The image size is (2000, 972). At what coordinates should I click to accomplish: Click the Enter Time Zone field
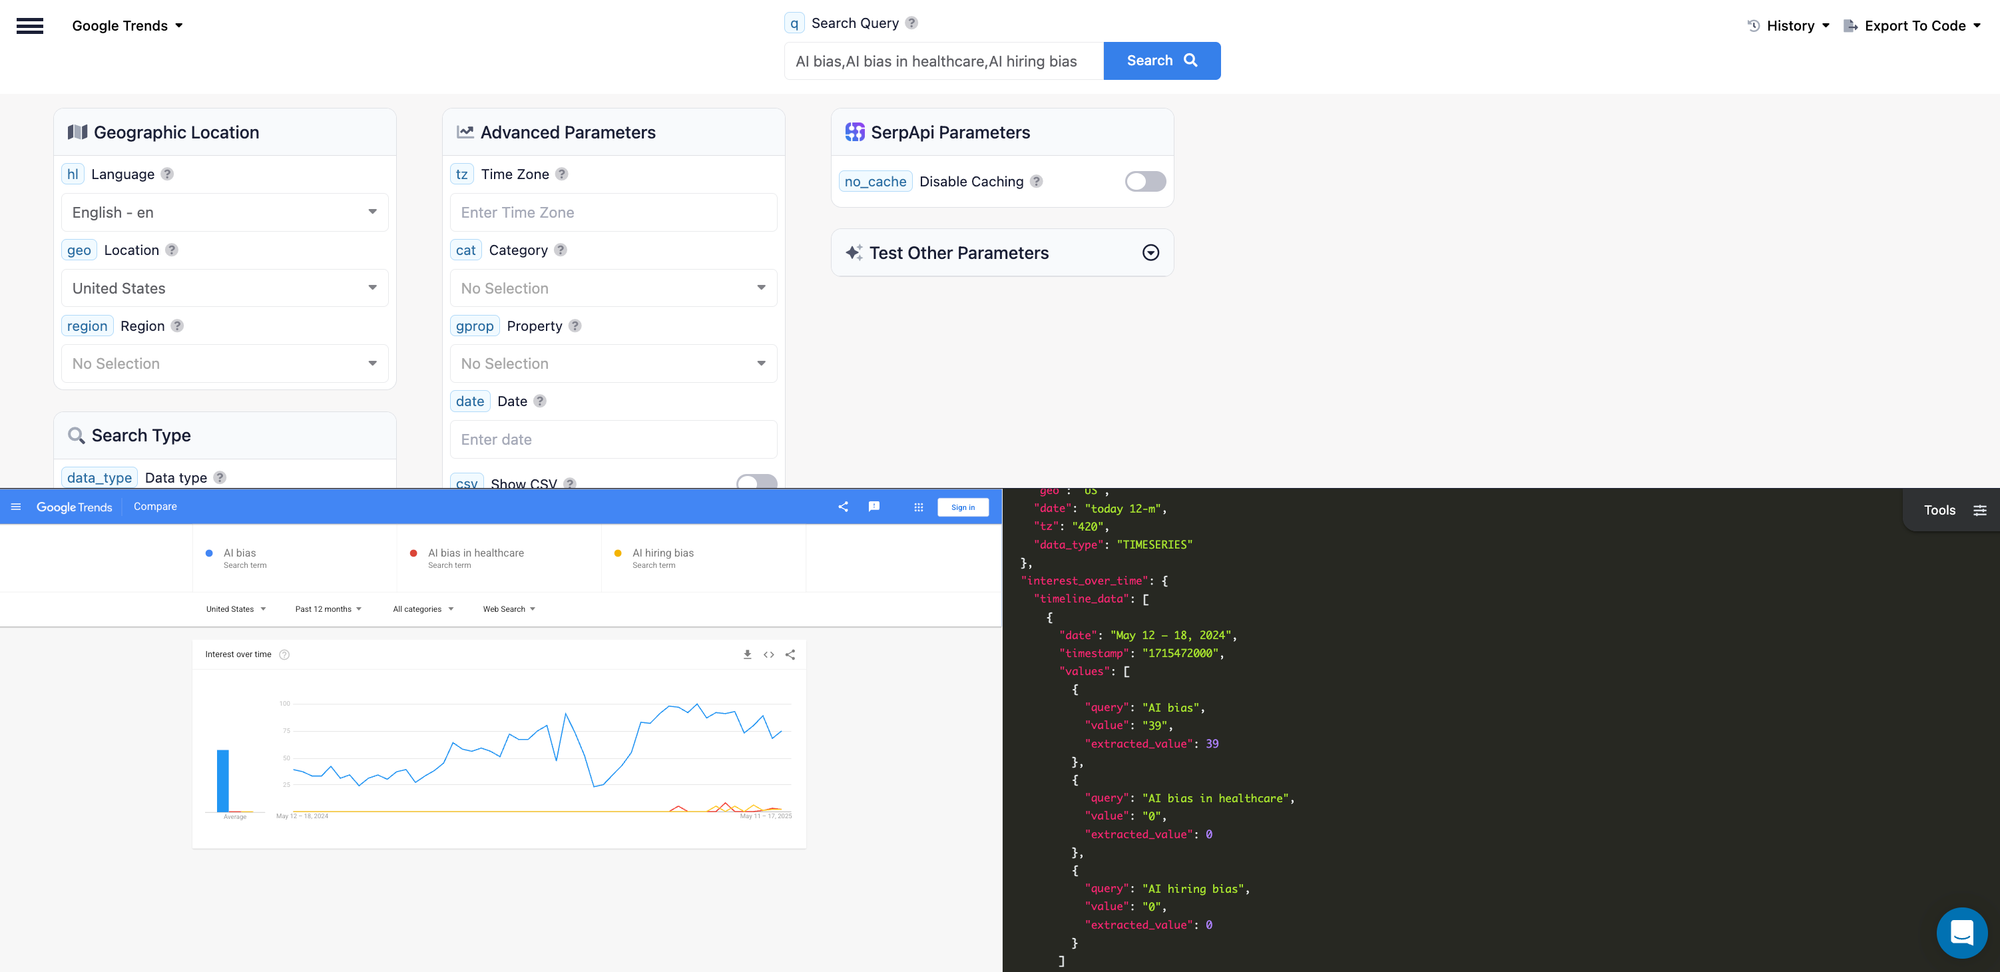(x=614, y=212)
